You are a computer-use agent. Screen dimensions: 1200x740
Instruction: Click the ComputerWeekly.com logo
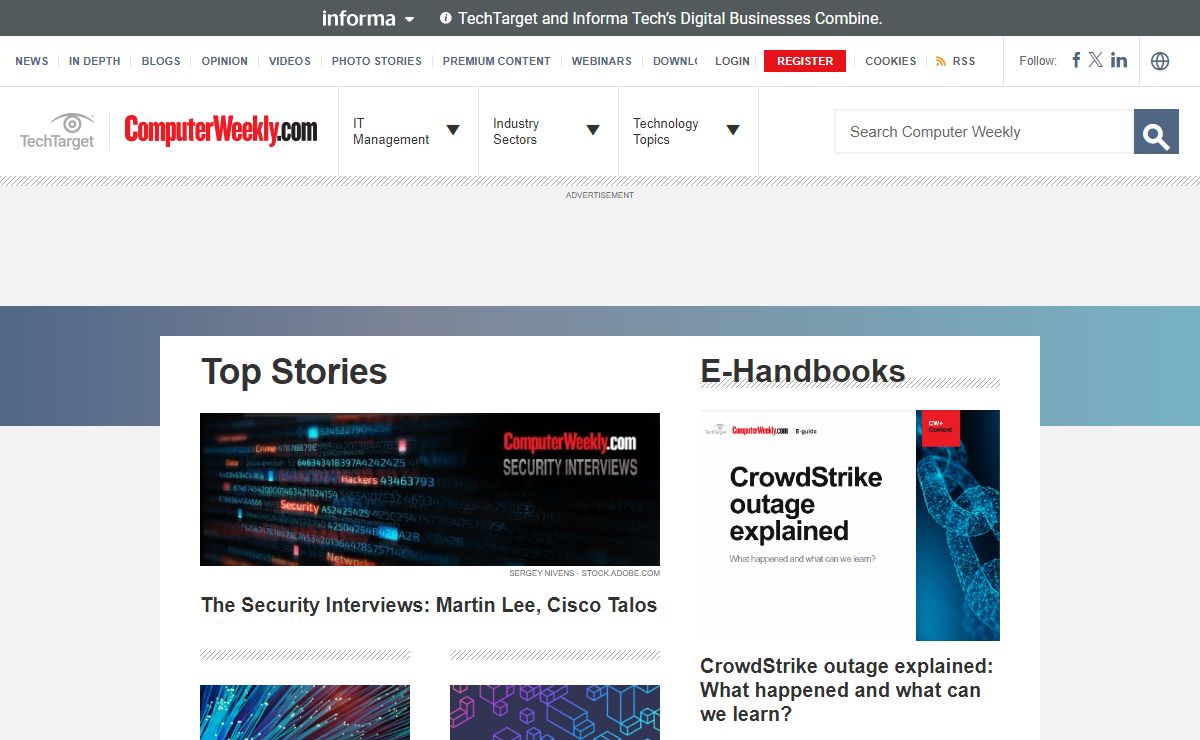[221, 131]
